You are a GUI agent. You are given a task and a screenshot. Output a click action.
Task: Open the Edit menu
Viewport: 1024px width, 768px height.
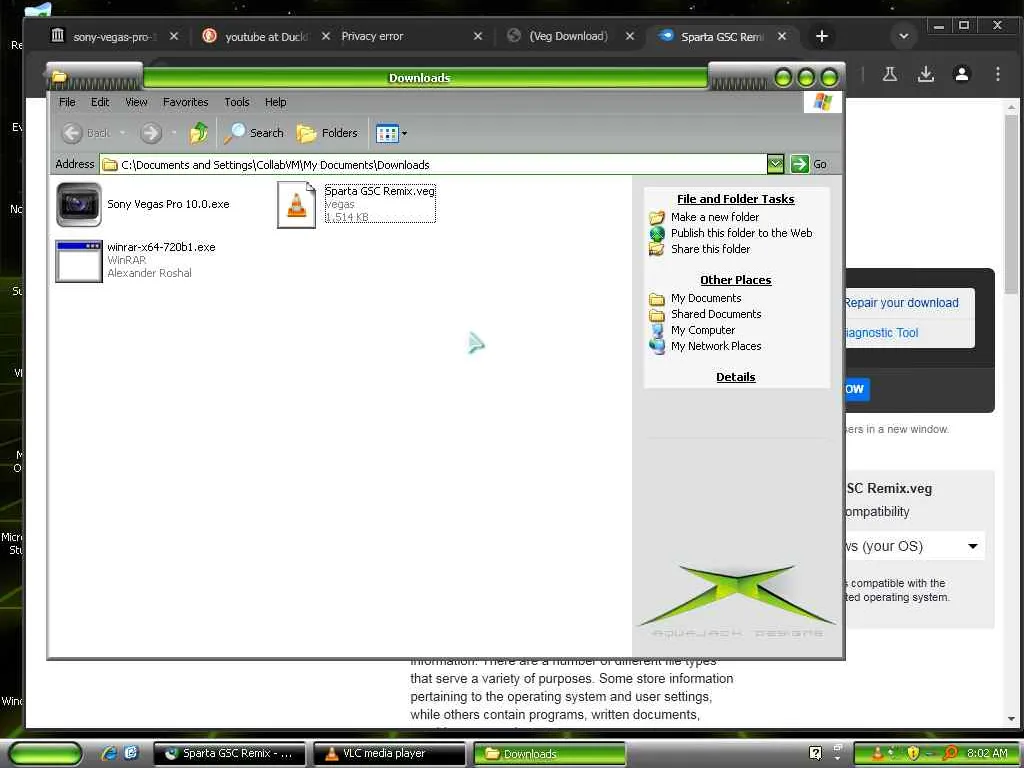[x=100, y=102]
